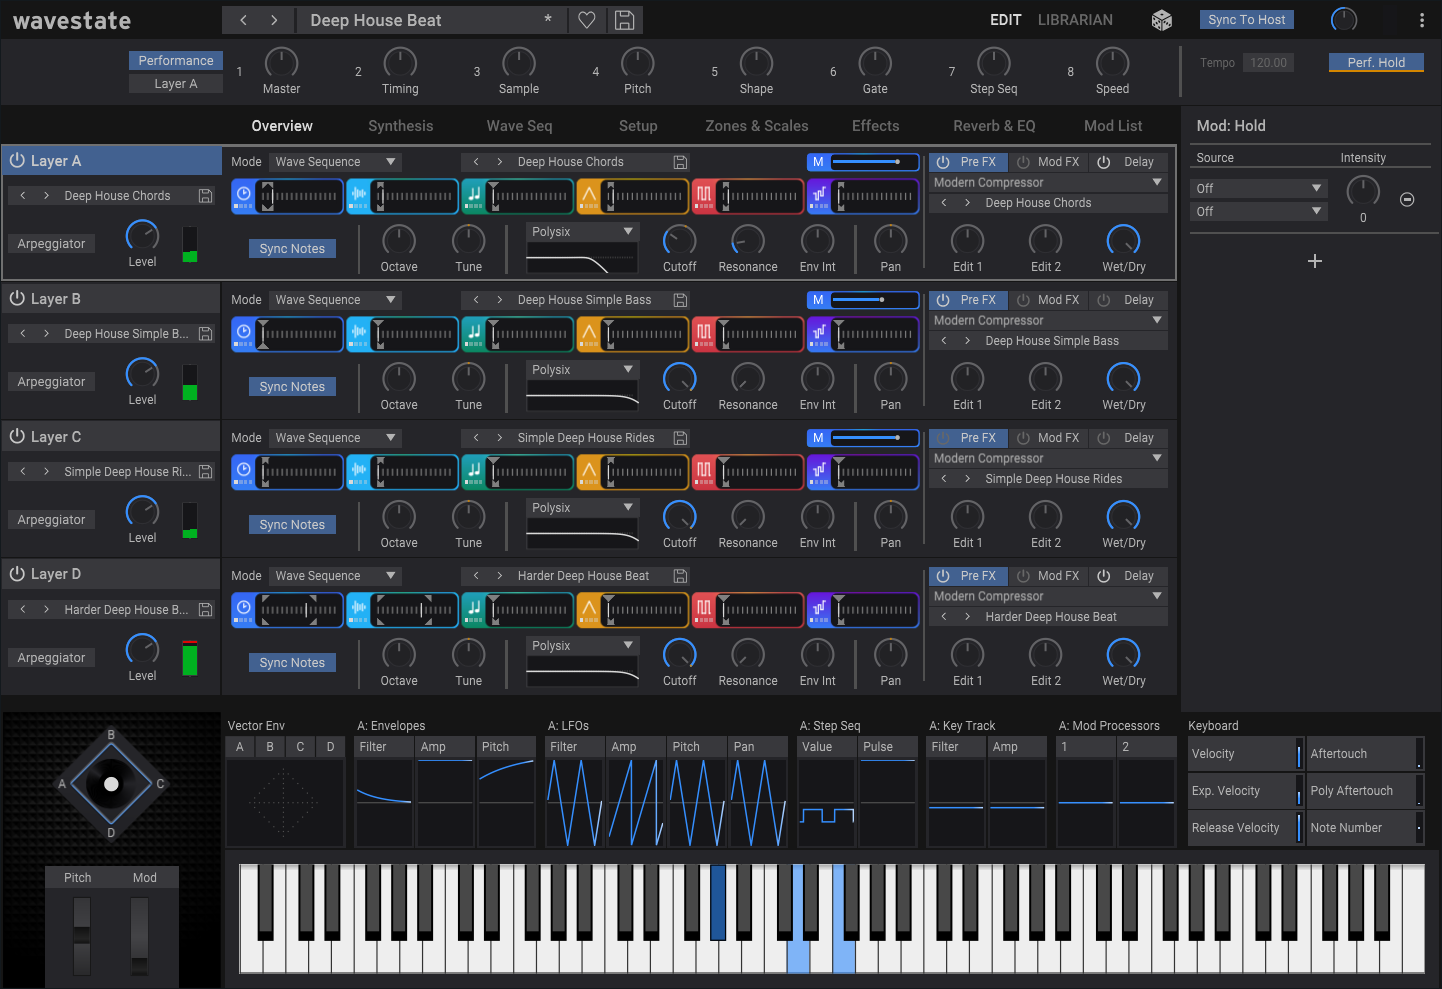Open second Mod Source Off dropdown

pos(1259,212)
